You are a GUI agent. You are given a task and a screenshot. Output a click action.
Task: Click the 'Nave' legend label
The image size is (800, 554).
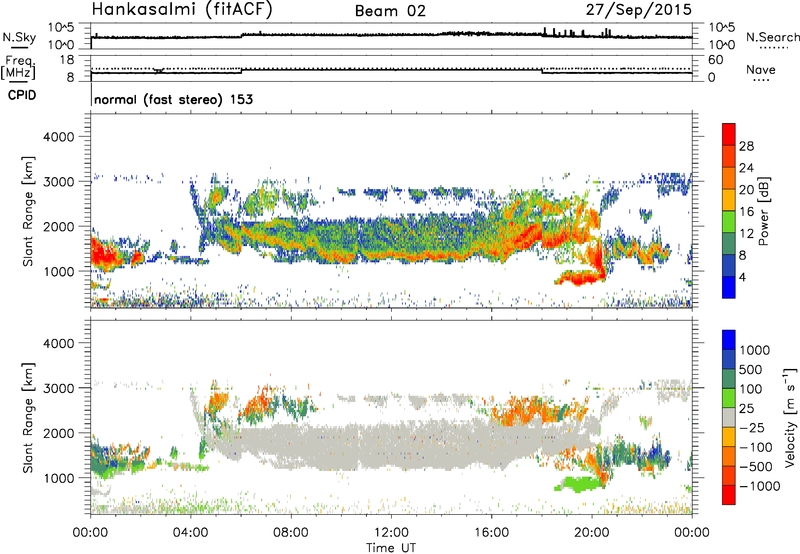pos(761,69)
